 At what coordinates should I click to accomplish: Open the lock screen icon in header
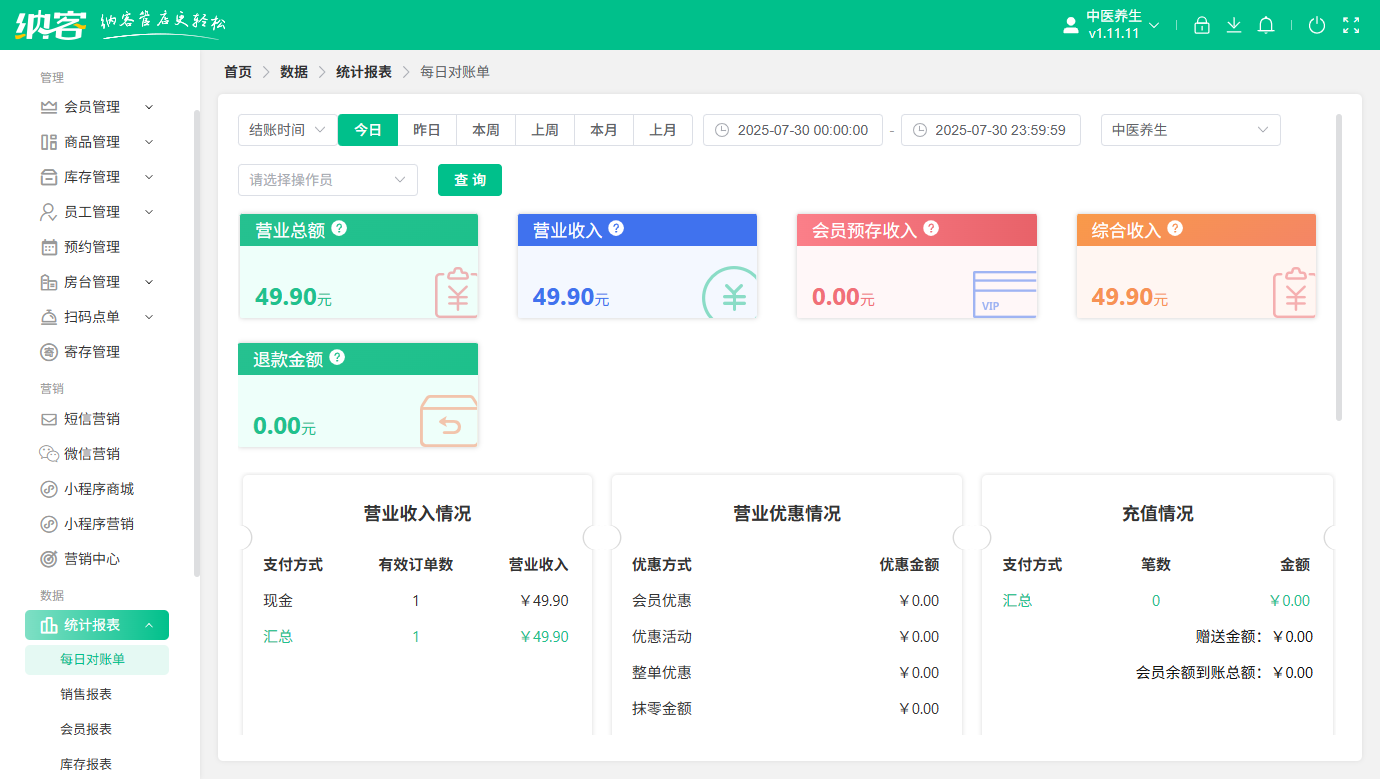click(x=1202, y=25)
